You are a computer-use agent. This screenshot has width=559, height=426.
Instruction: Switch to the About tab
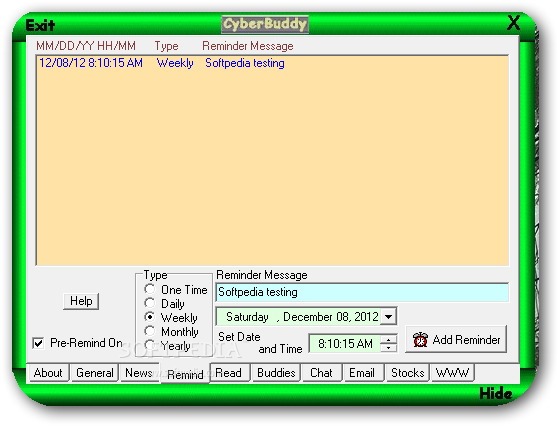tap(48, 373)
